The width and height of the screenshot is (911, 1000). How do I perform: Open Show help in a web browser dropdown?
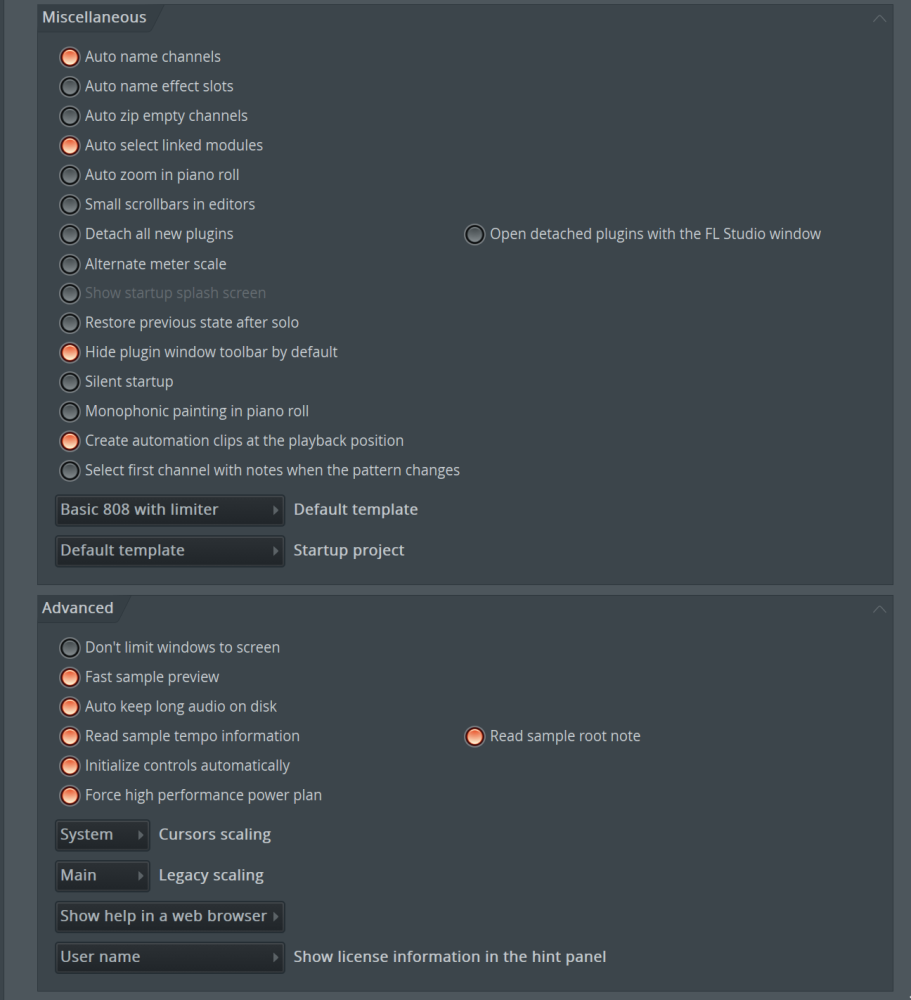tap(170, 916)
